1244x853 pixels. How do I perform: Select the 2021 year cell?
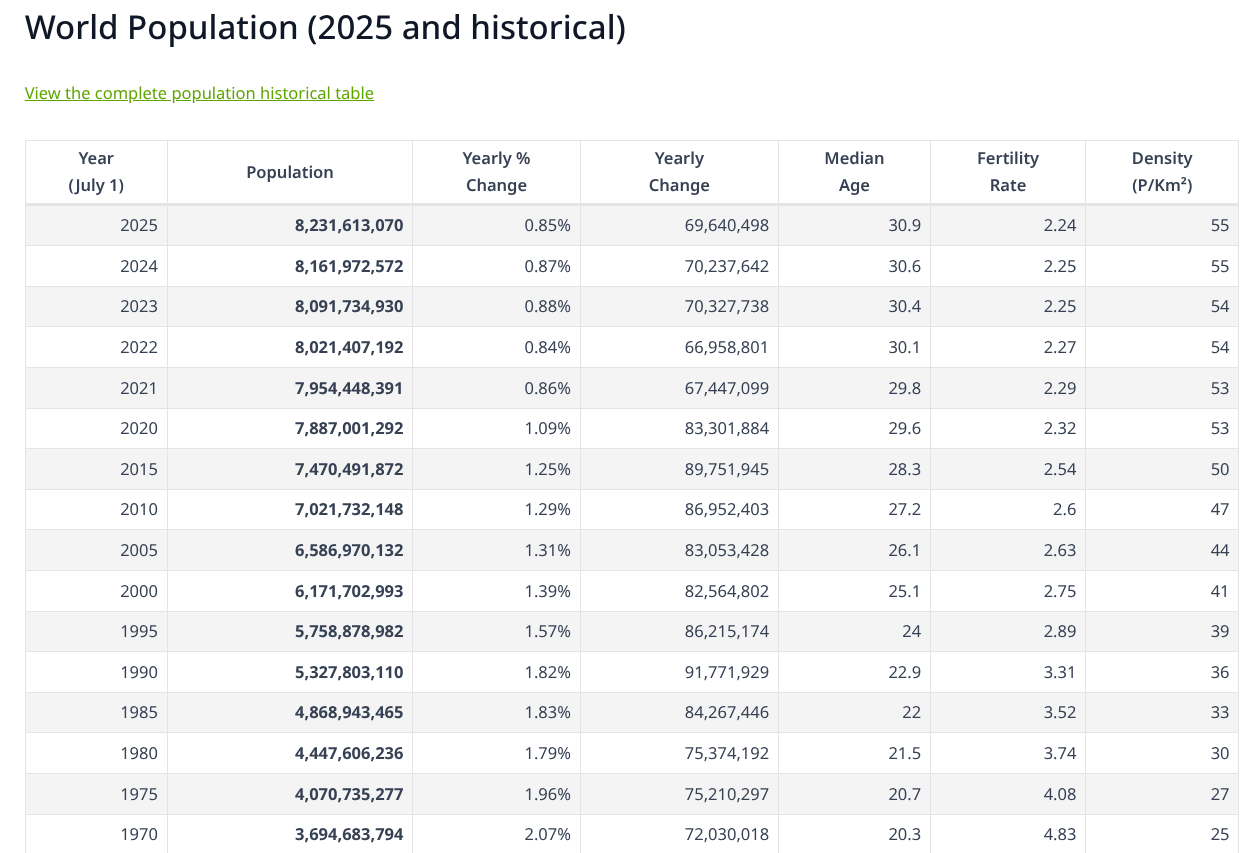coord(96,388)
